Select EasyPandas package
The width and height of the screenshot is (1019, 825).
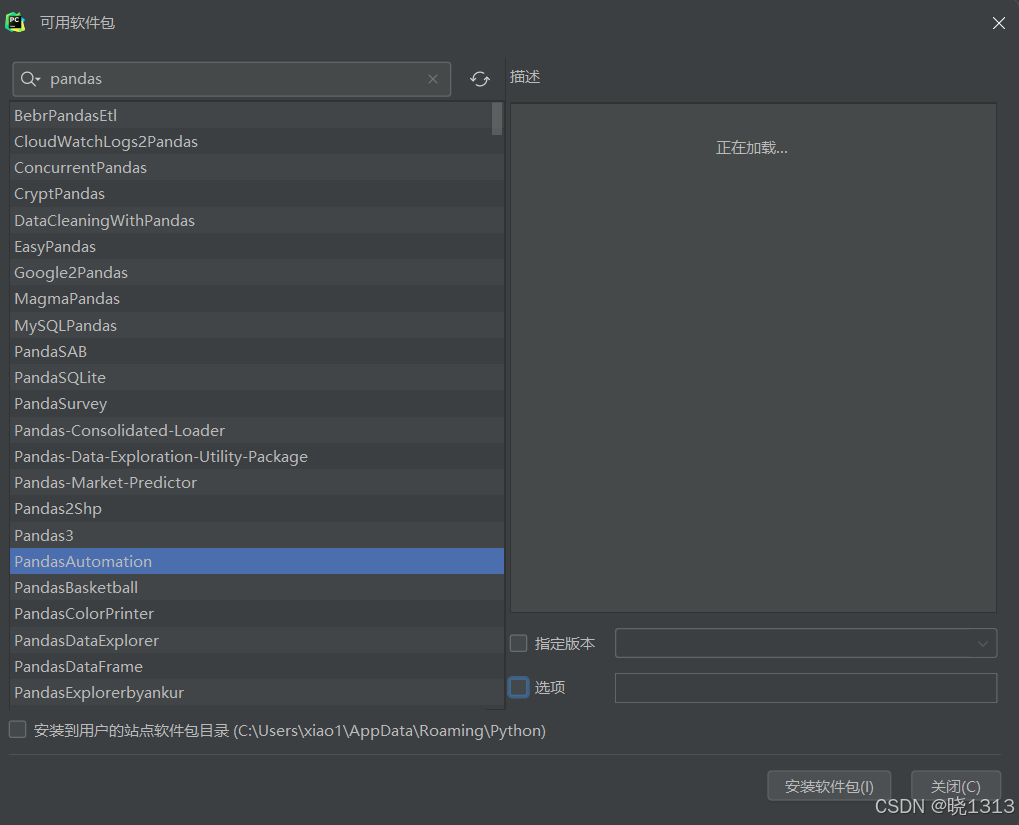[257, 246]
